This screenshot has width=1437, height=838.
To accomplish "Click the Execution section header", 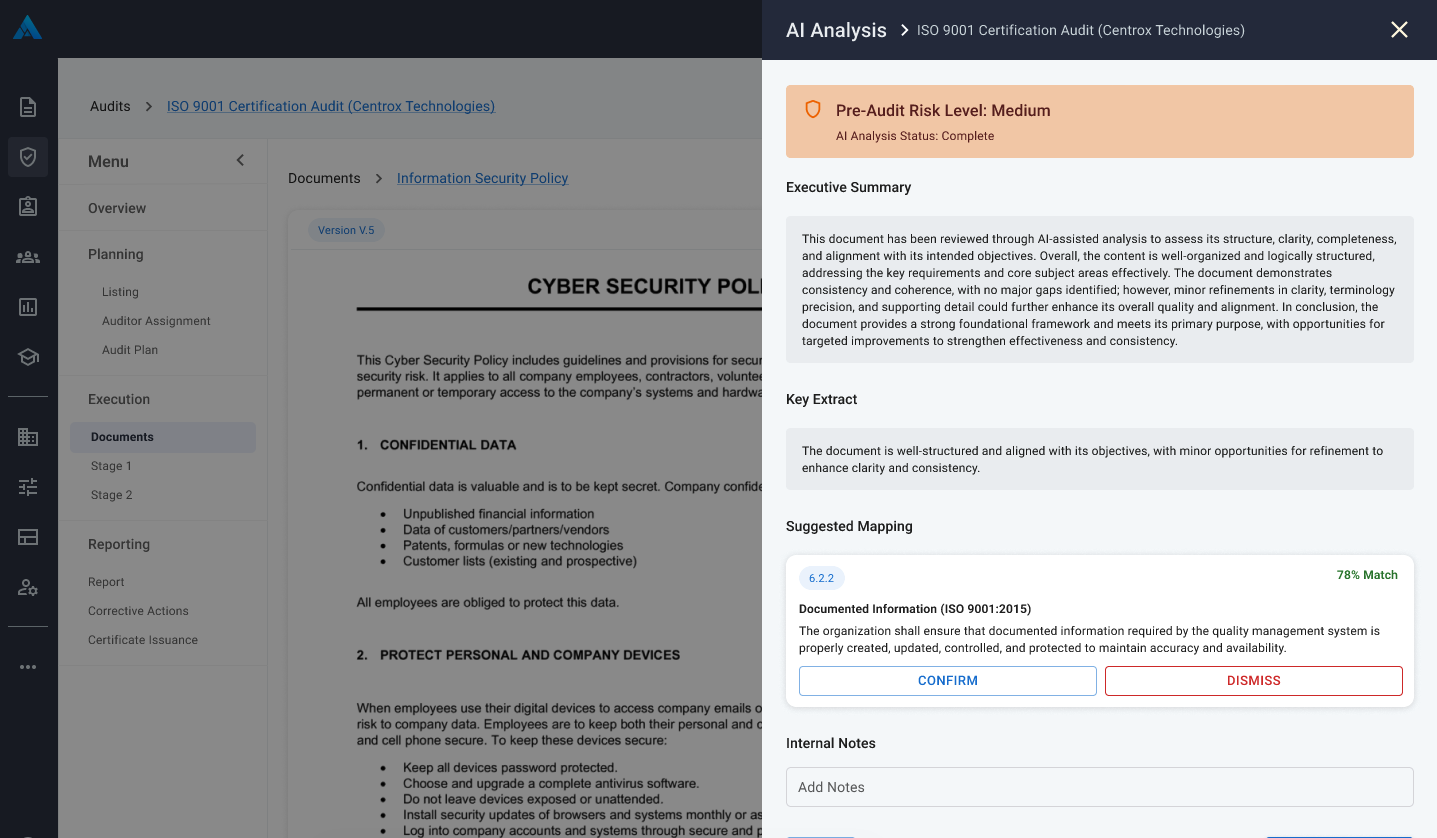I will point(119,399).
